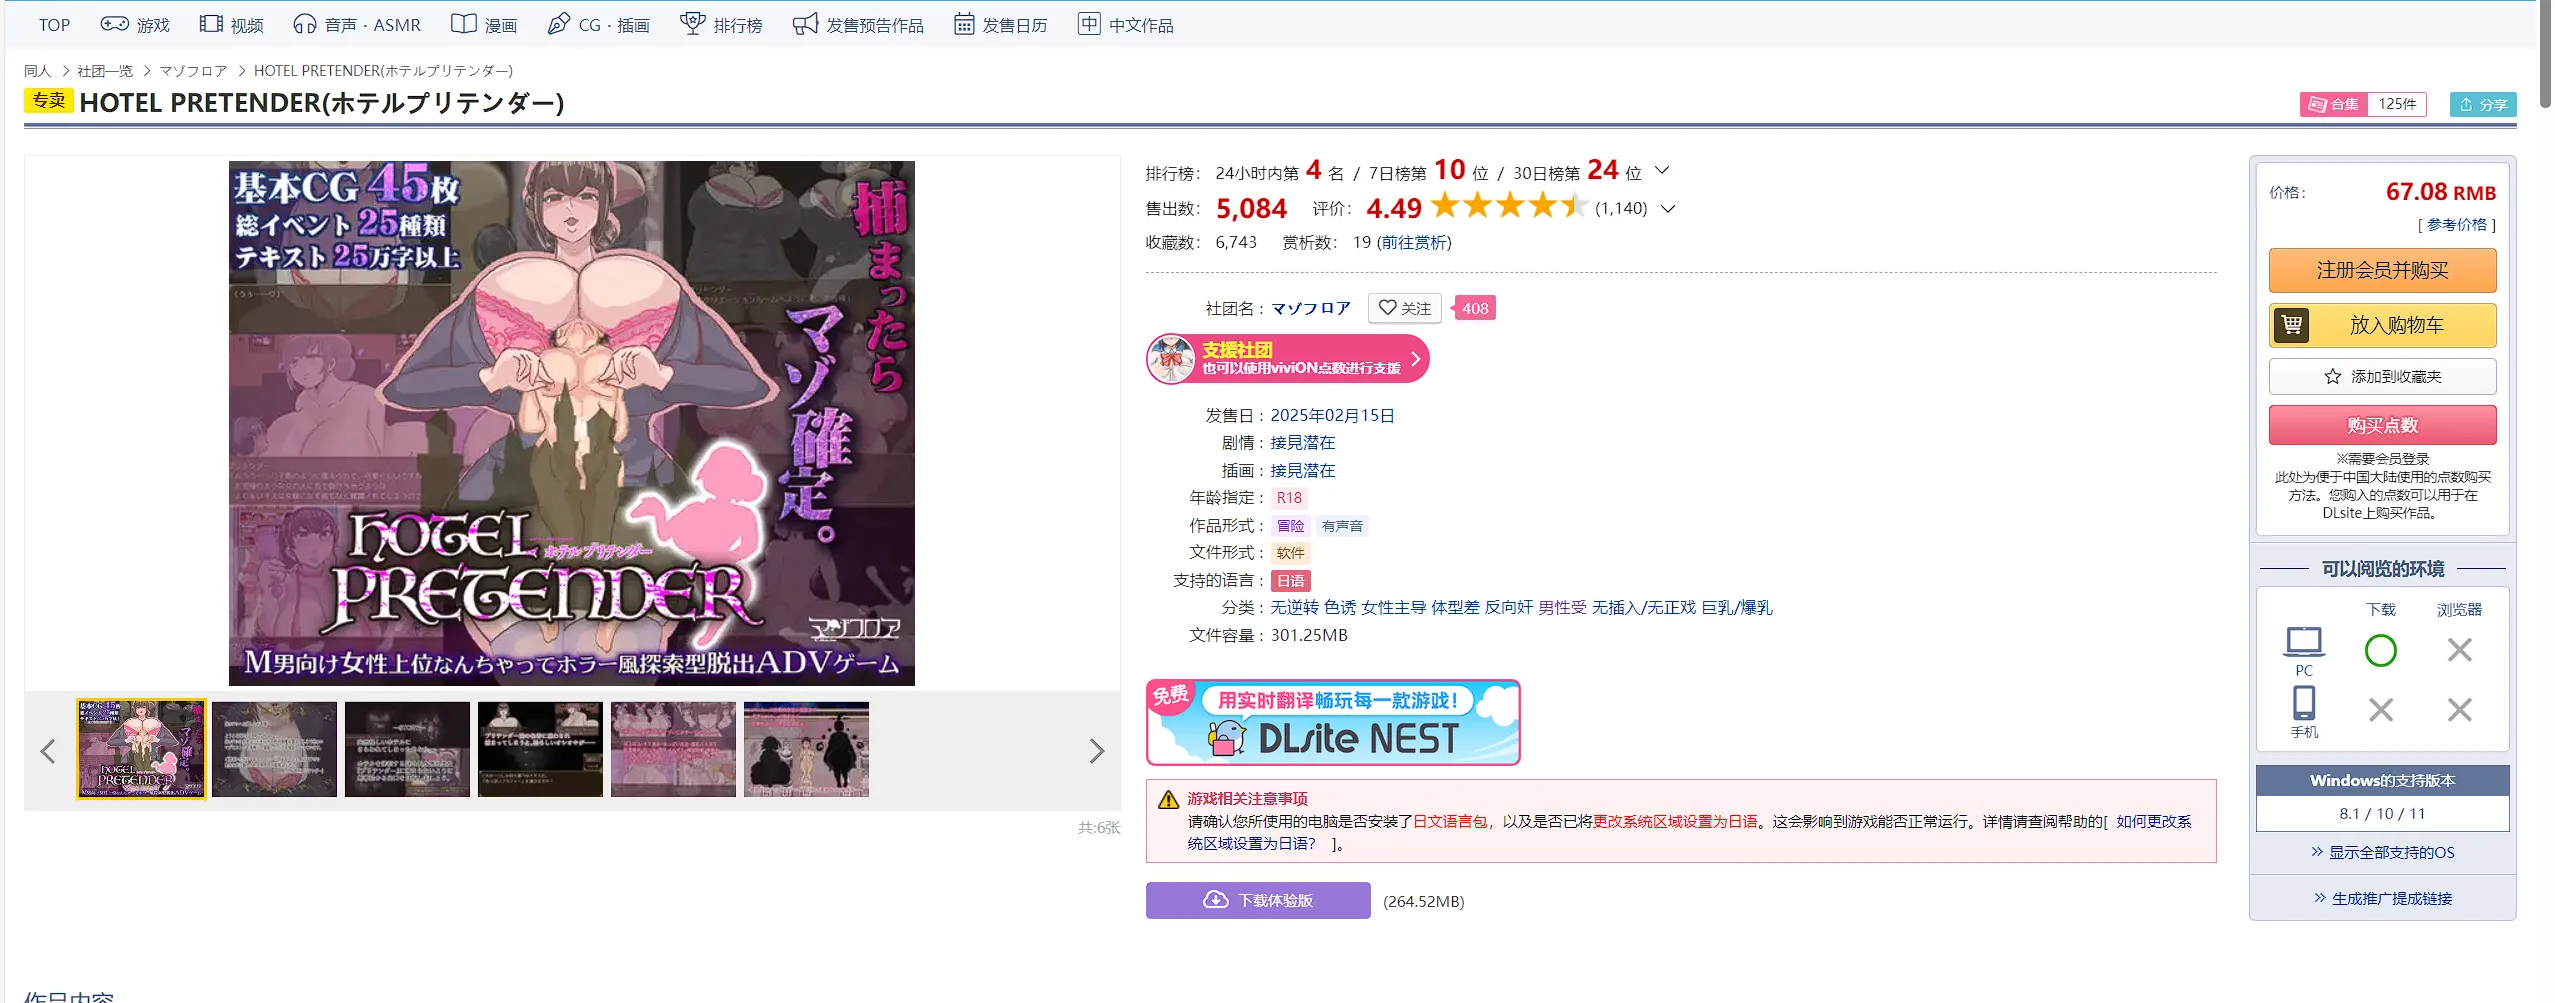Image resolution: width=2555 pixels, height=1003 pixels.
Task: Download the trial version 下载体验版
Action: click(x=1257, y=900)
